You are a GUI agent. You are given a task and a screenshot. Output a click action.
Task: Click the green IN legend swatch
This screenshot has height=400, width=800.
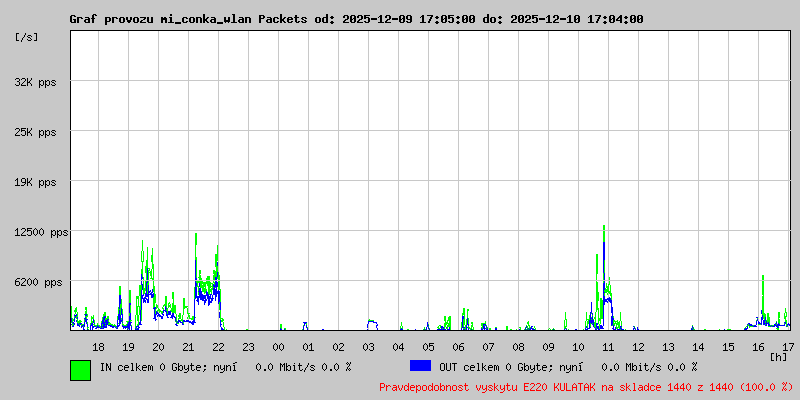coord(81,370)
